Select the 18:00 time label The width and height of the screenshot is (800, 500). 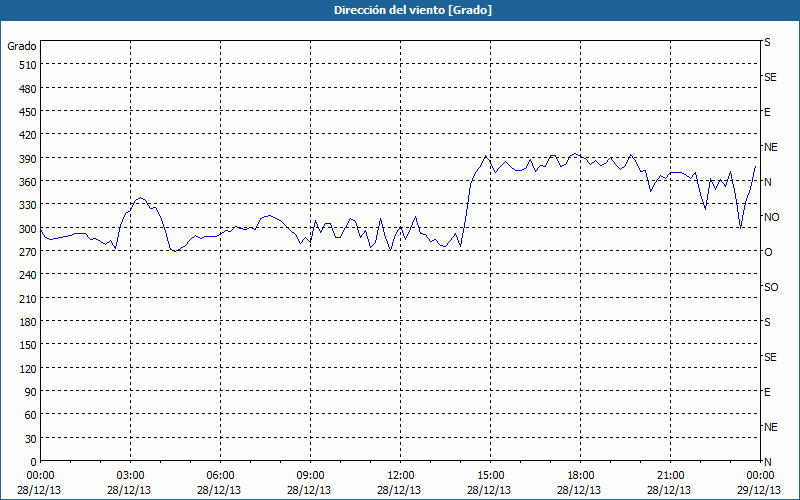581,475
